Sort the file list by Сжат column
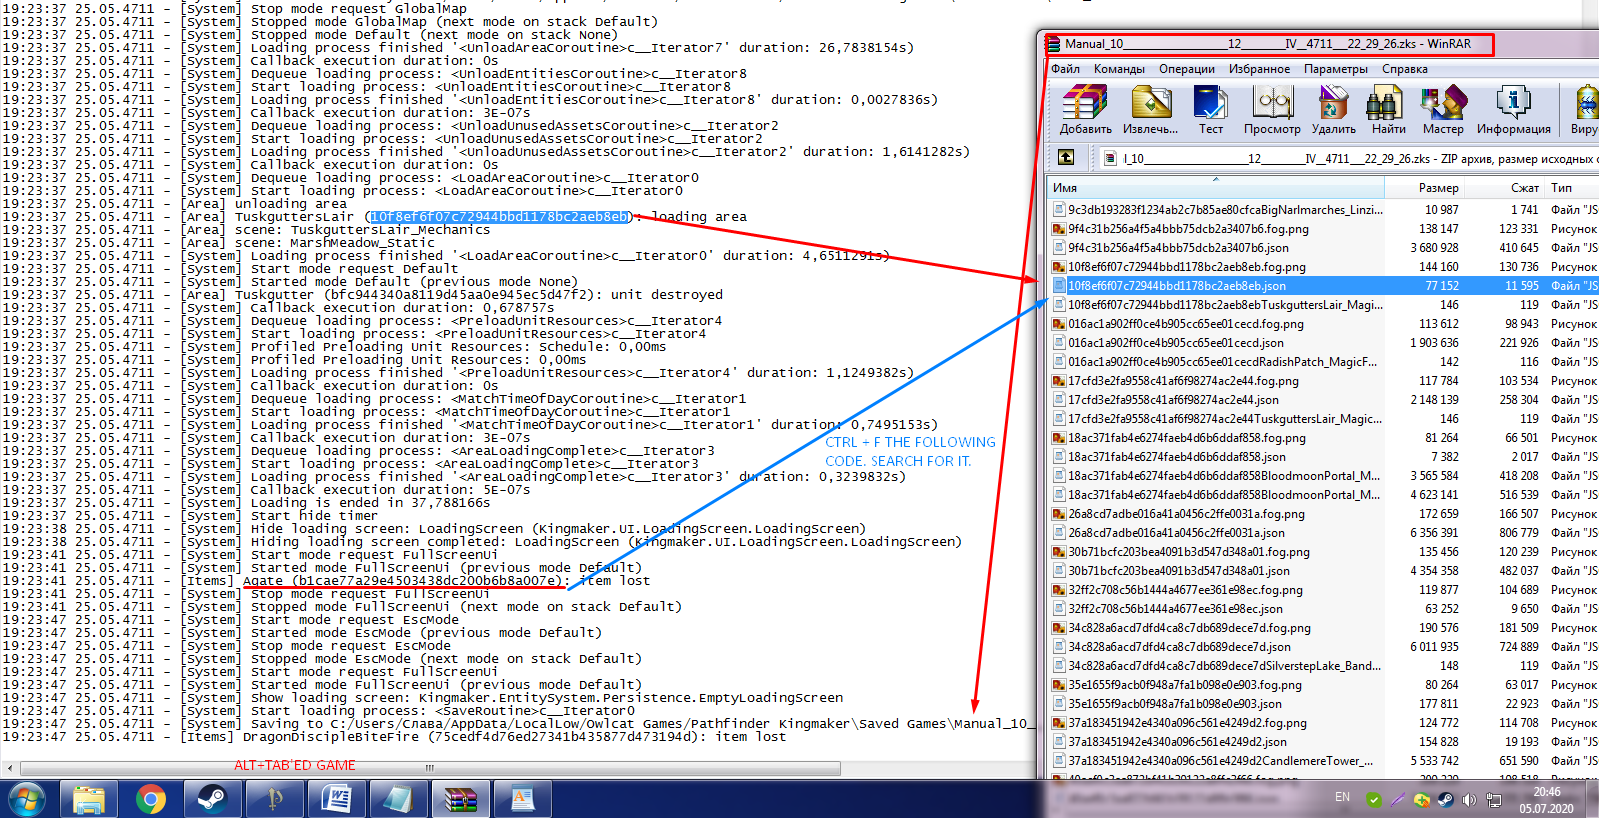The width and height of the screenshot is (1599, 818). pos(1505,188)
